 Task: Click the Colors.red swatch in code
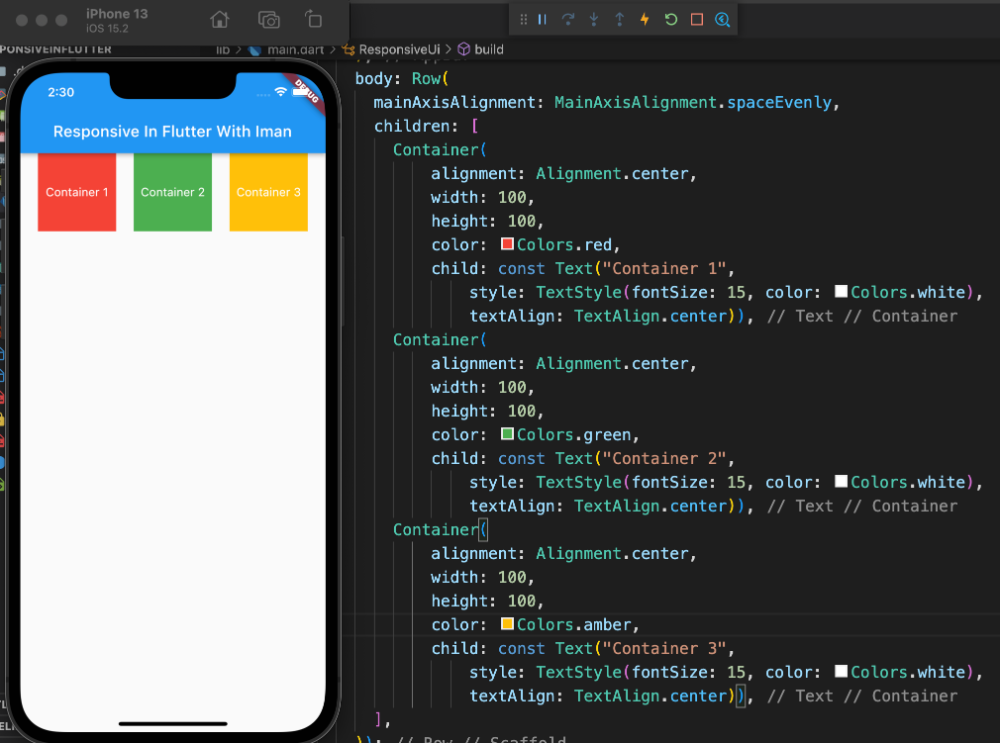click(508, 244)
